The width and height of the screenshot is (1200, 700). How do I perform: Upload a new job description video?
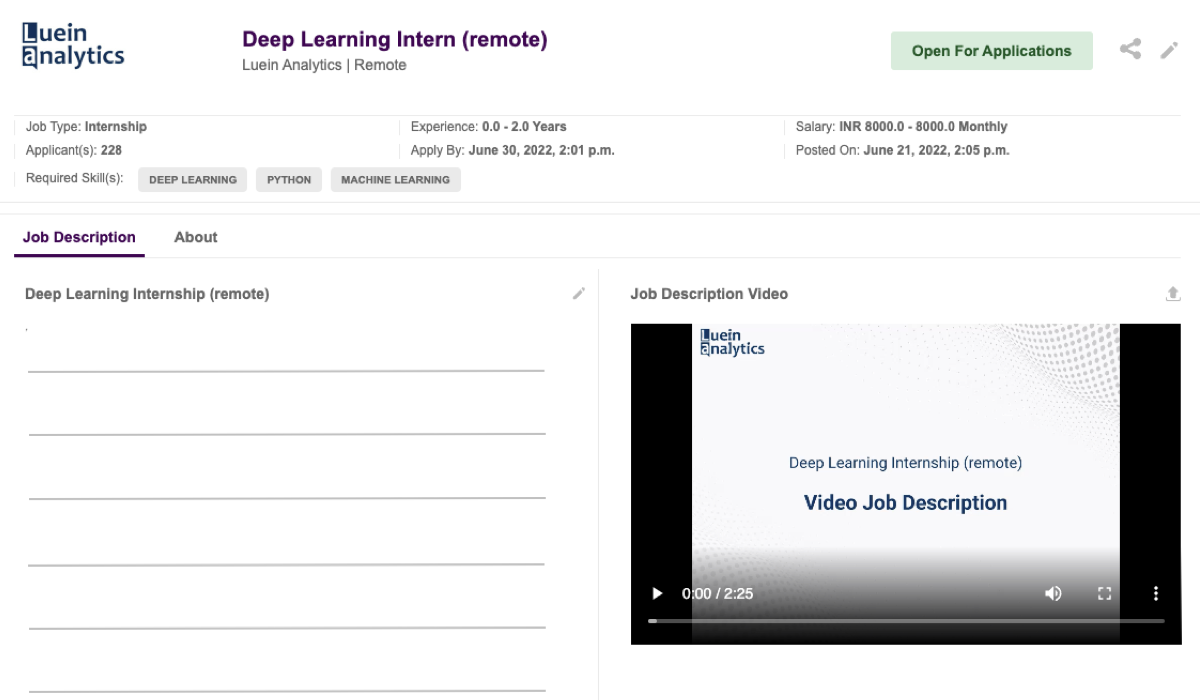(1173, 294)
